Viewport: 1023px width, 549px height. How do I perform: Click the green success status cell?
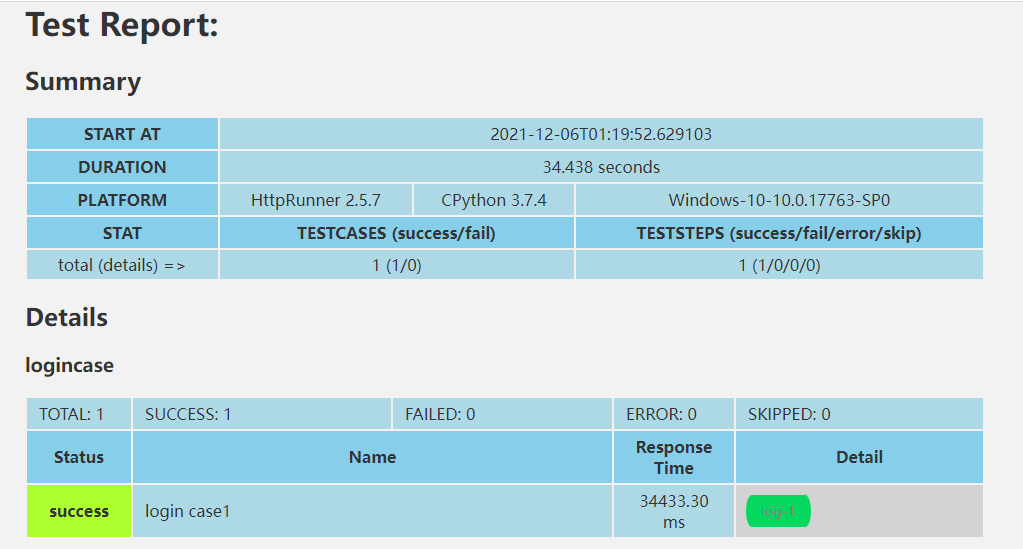(x=79, y=511)
